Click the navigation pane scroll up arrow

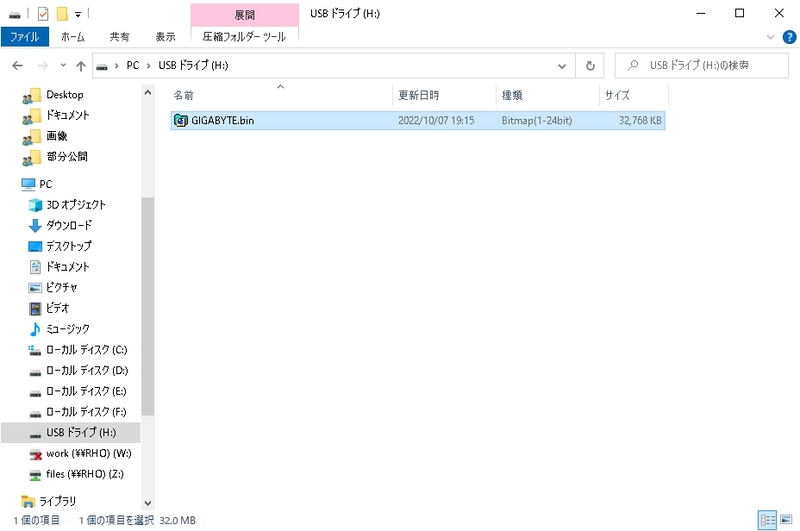point(147,93)
